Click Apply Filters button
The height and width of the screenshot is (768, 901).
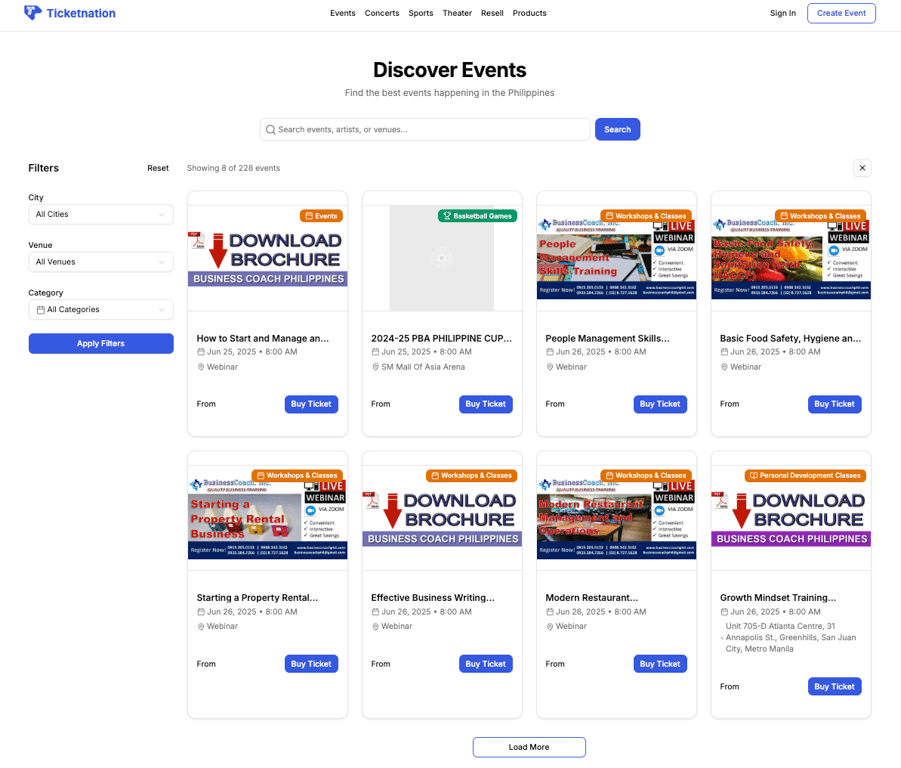point(101,344)
